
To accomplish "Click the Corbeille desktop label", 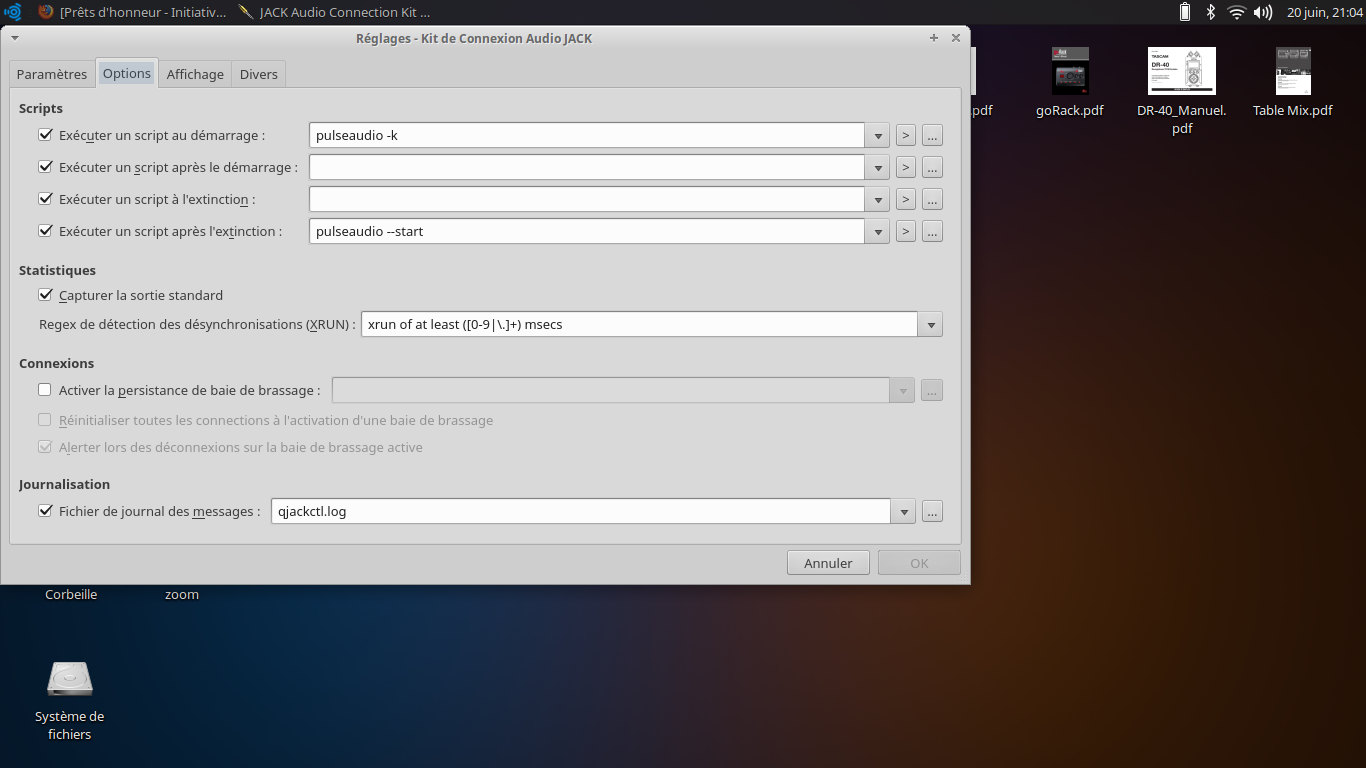I will (x=71, y=594).
